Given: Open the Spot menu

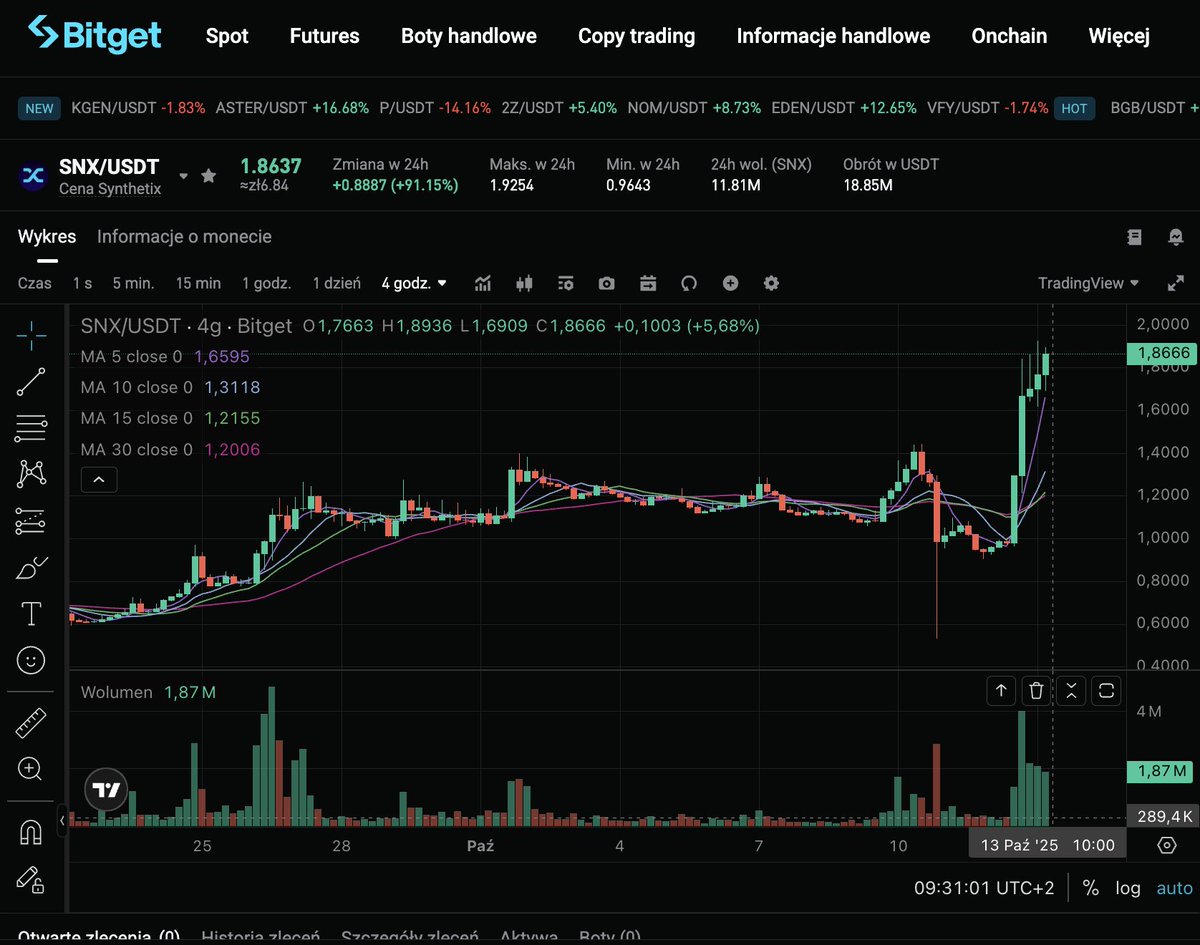Looking at the screenshot, I should (x=227, y=36).
